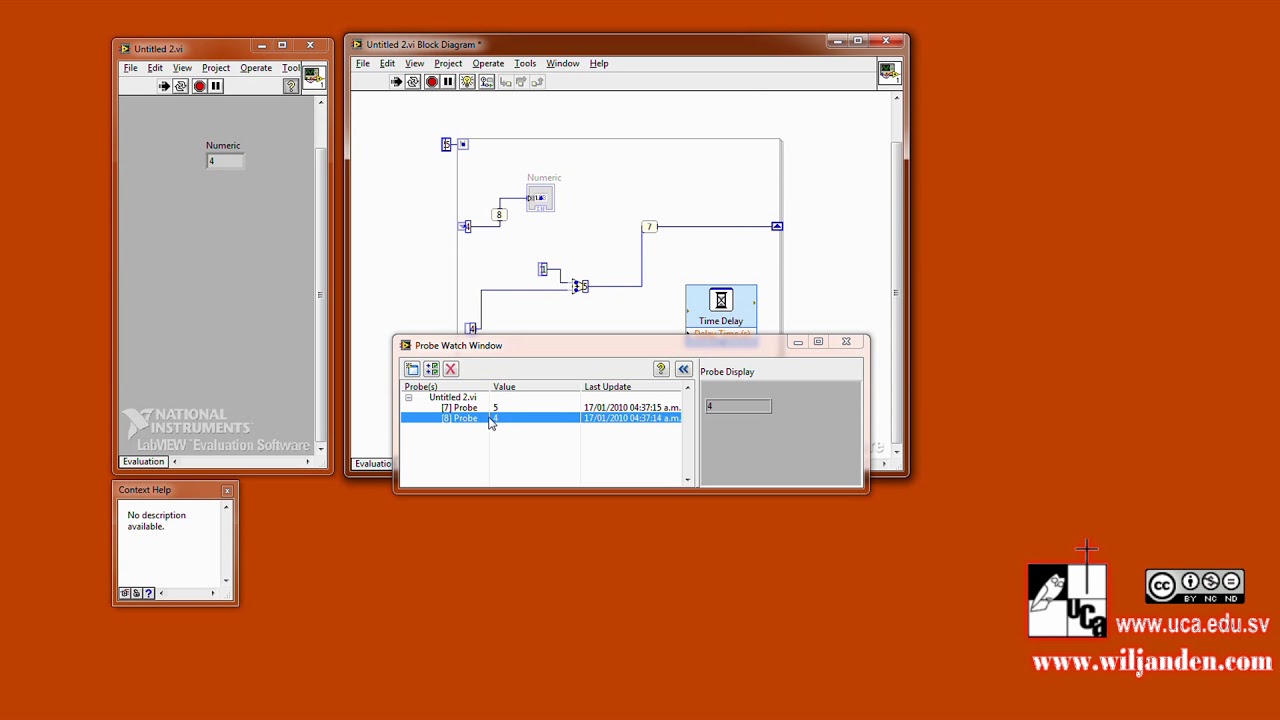Abort execution in front panel window
The image size is (1280, 720).
pos(199,86)
